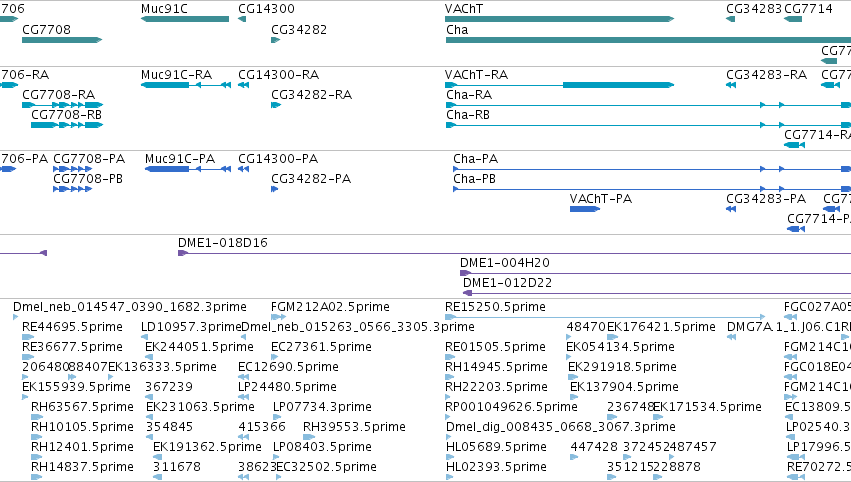Click the CG7708-RB transcript label
Viewport: 851px width, 482px height.
[x=66, y=115]
